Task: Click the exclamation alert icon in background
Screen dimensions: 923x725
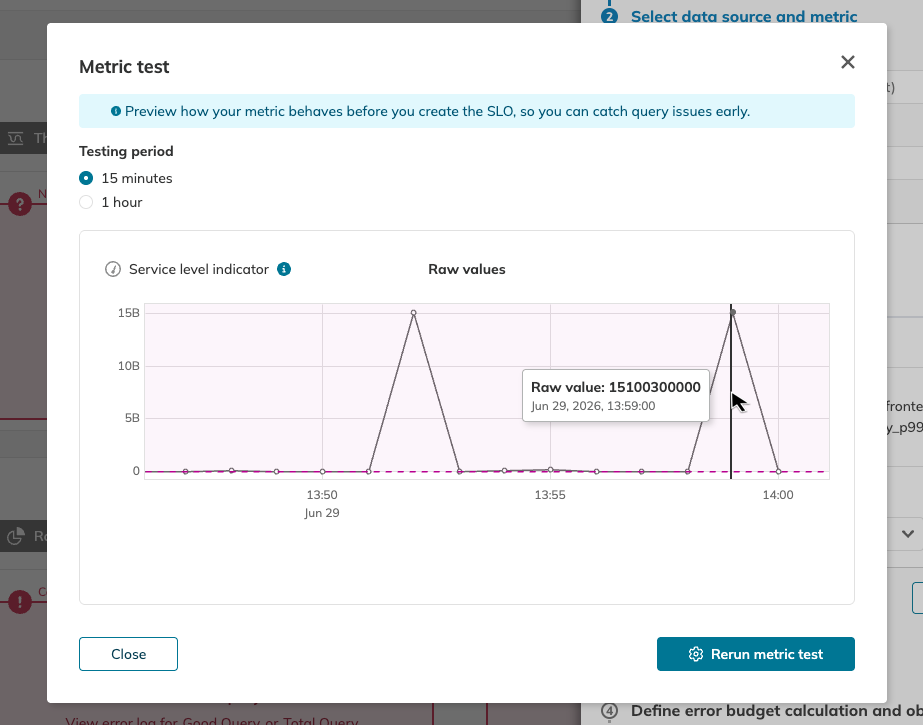Action: 20,602
